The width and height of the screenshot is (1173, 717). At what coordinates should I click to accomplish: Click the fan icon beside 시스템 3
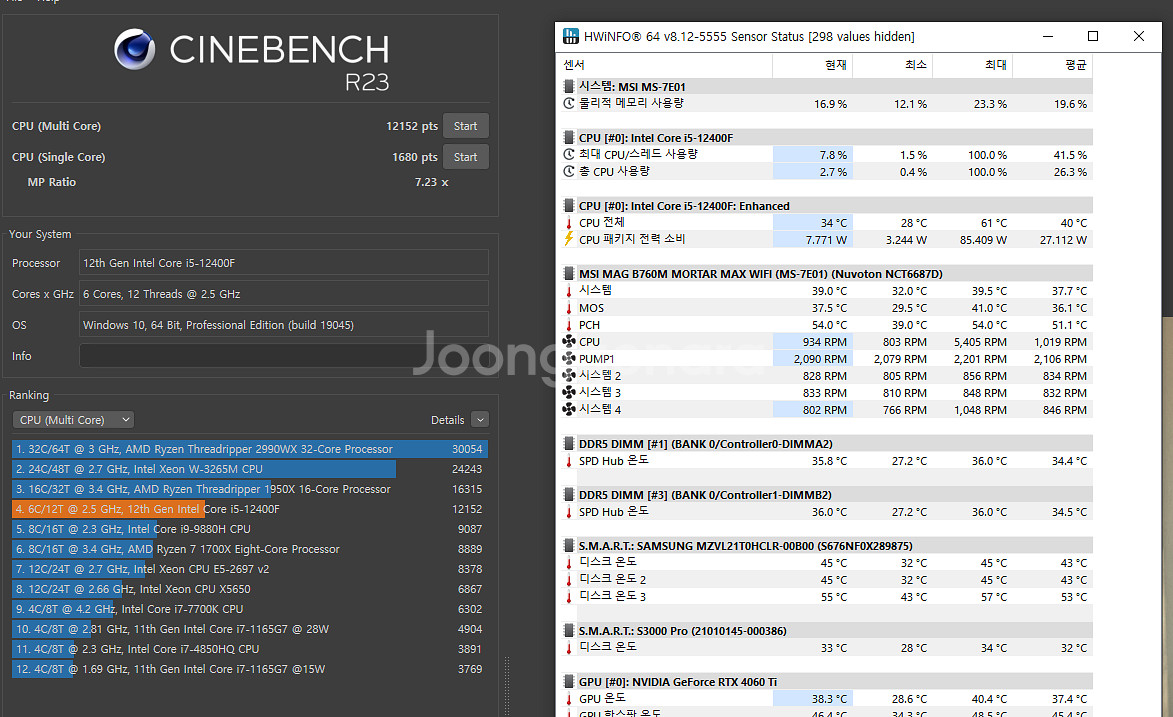(x=569, y=393)
